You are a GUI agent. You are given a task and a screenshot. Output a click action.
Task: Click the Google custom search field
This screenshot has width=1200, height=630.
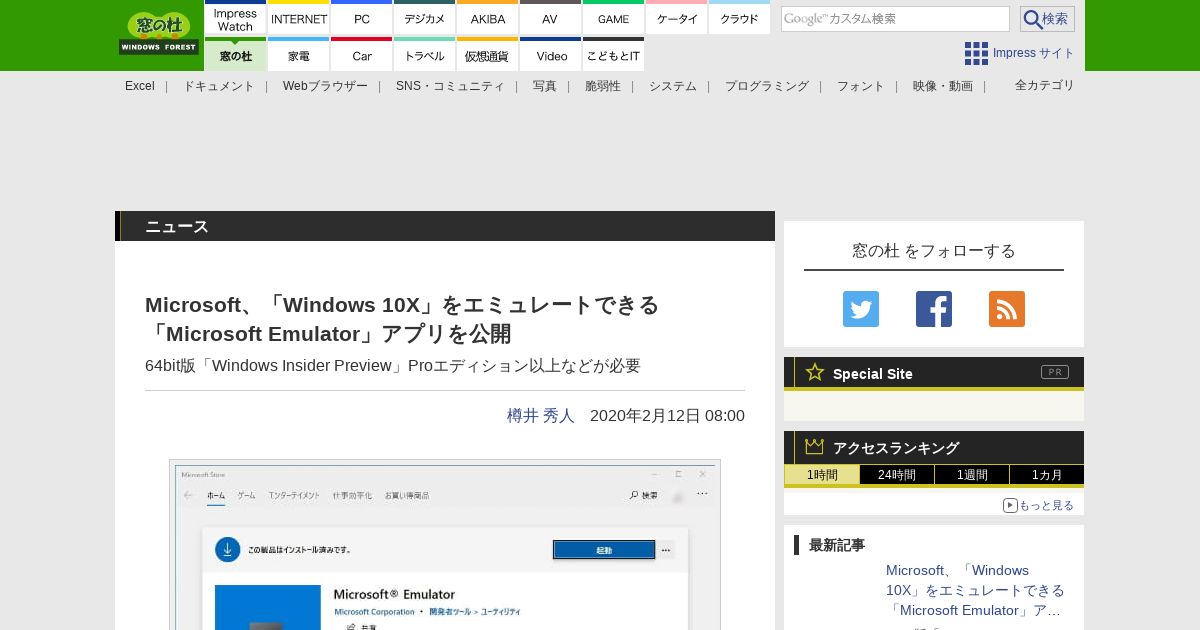[x=895, y=19]
